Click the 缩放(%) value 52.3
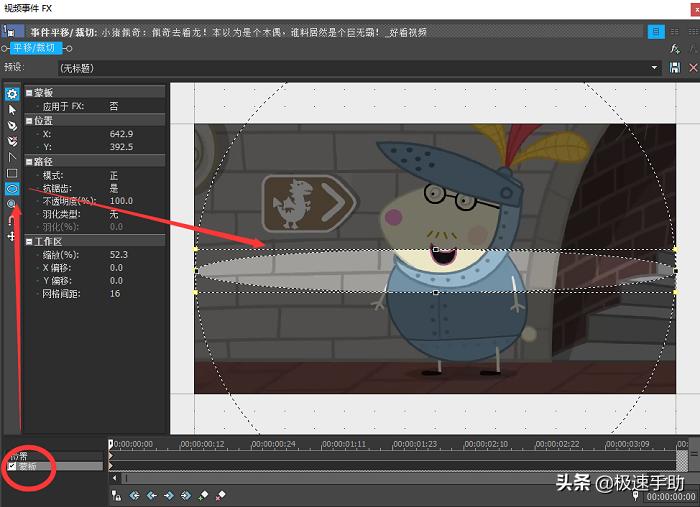Viewport: 700px width, 507px height. tap(119, 255)
